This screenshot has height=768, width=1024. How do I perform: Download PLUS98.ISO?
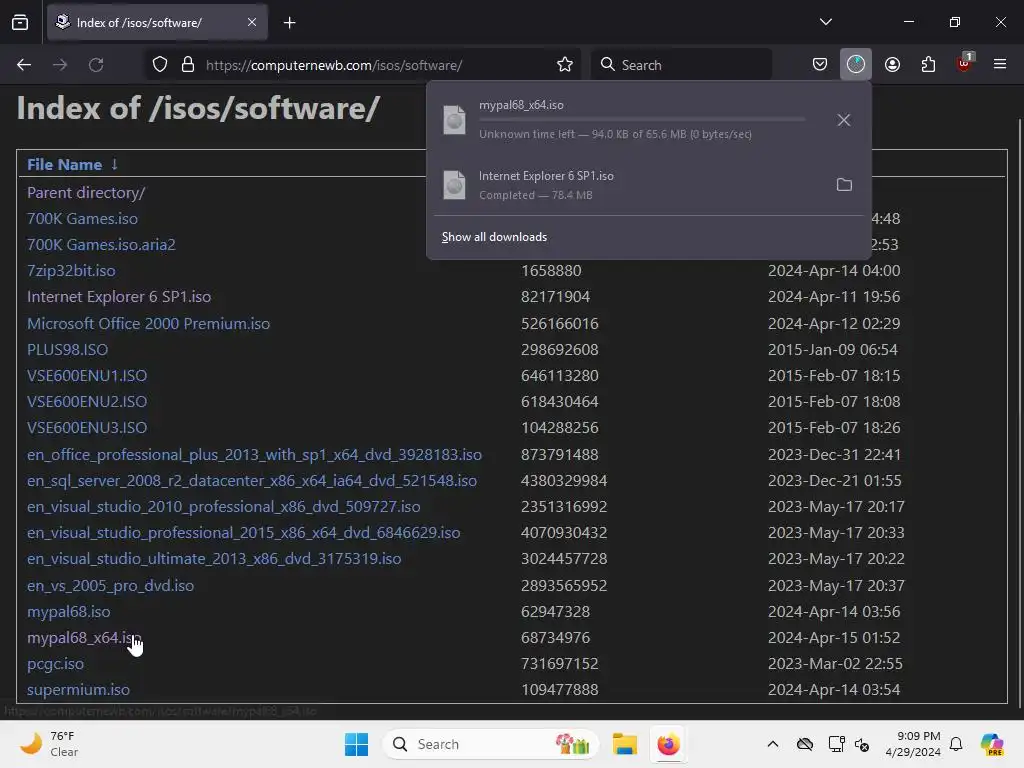67,349
